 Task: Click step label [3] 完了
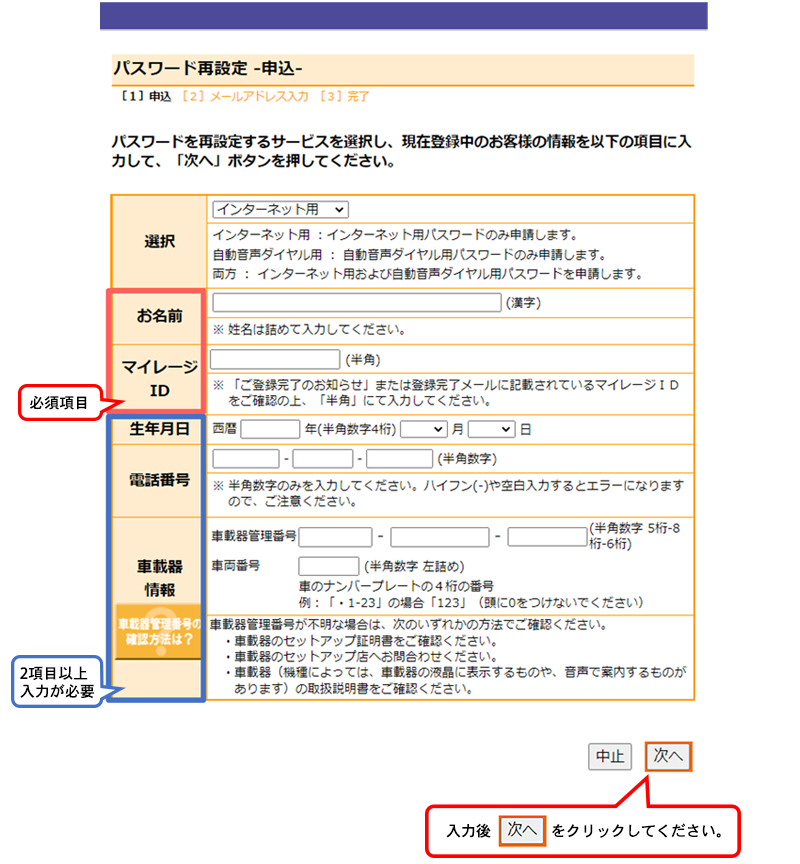[344, 96]
